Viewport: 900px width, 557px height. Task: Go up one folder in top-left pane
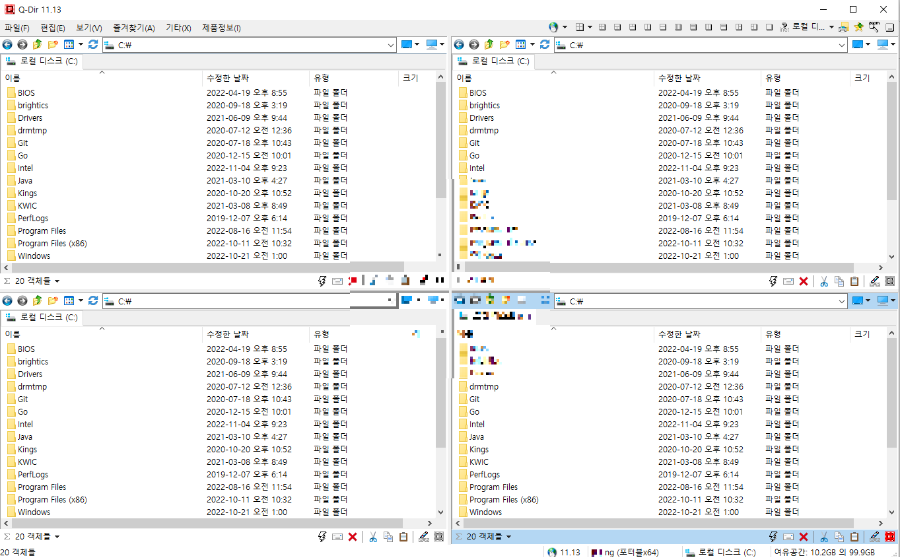tap(37, 45)
